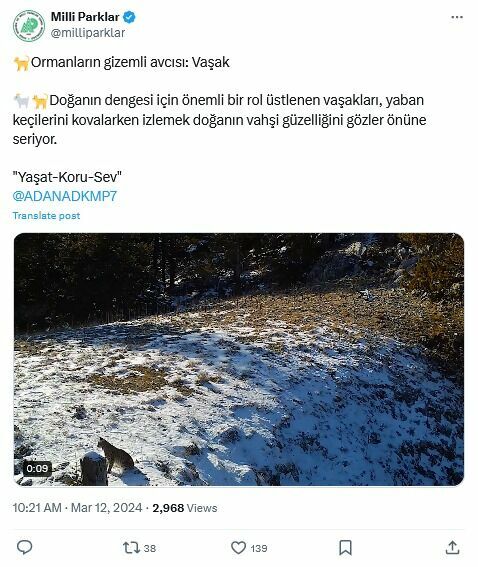Open the Milli Parklar profile avatar

[29, 25]
